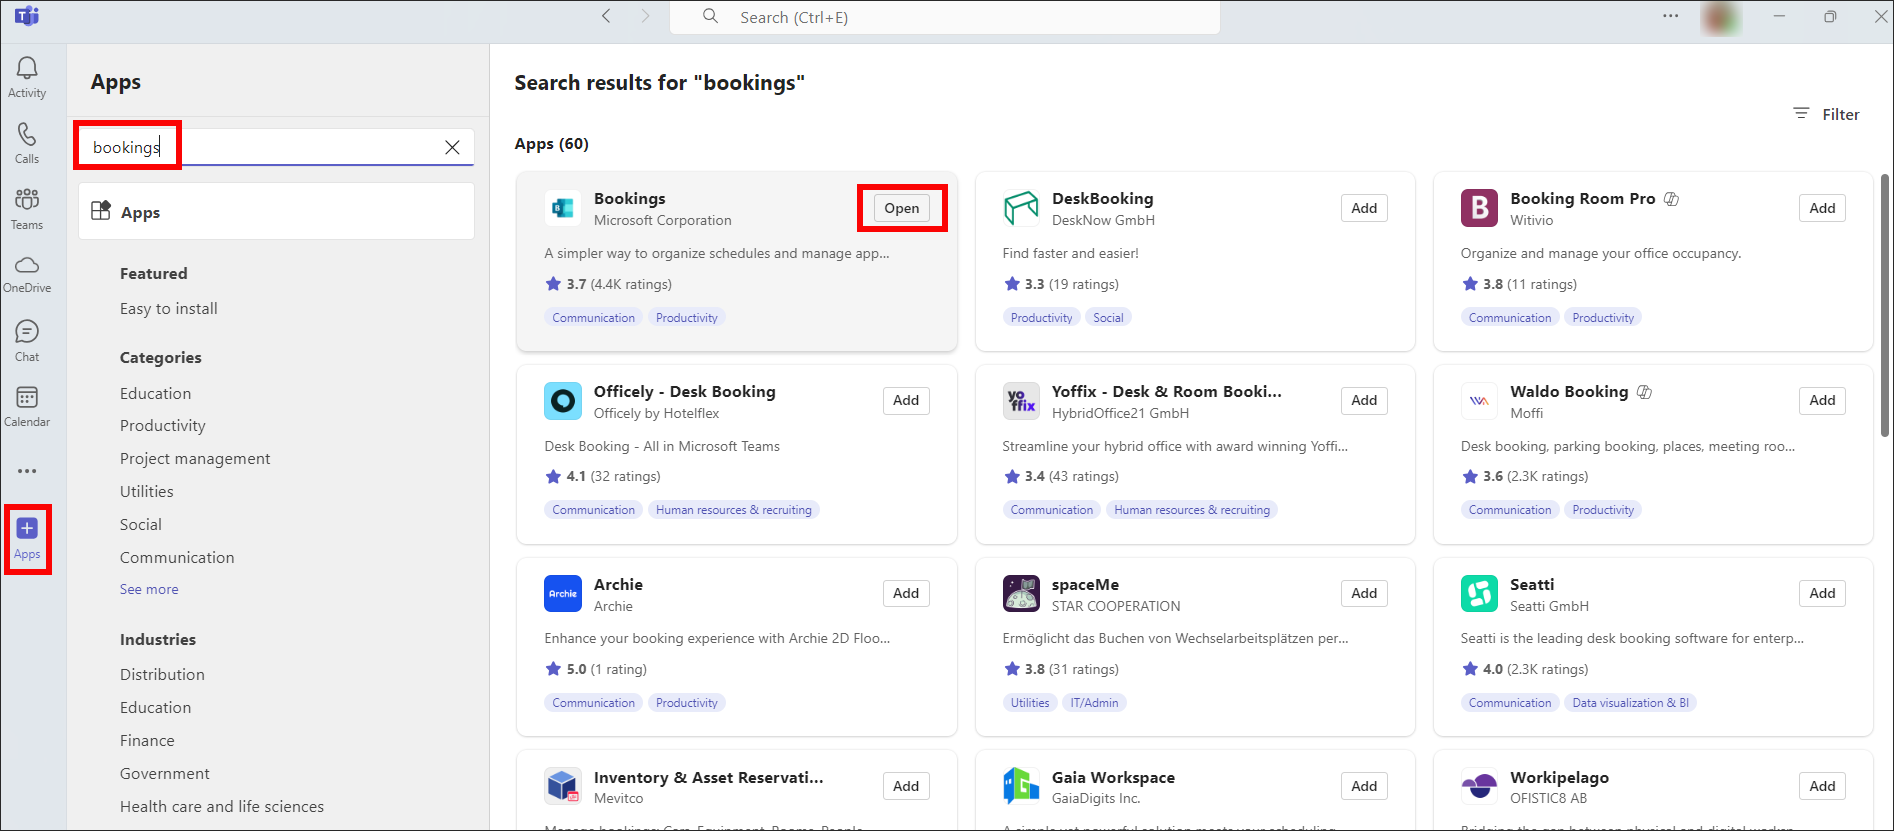Open the Bookings app

coord(901,208)
